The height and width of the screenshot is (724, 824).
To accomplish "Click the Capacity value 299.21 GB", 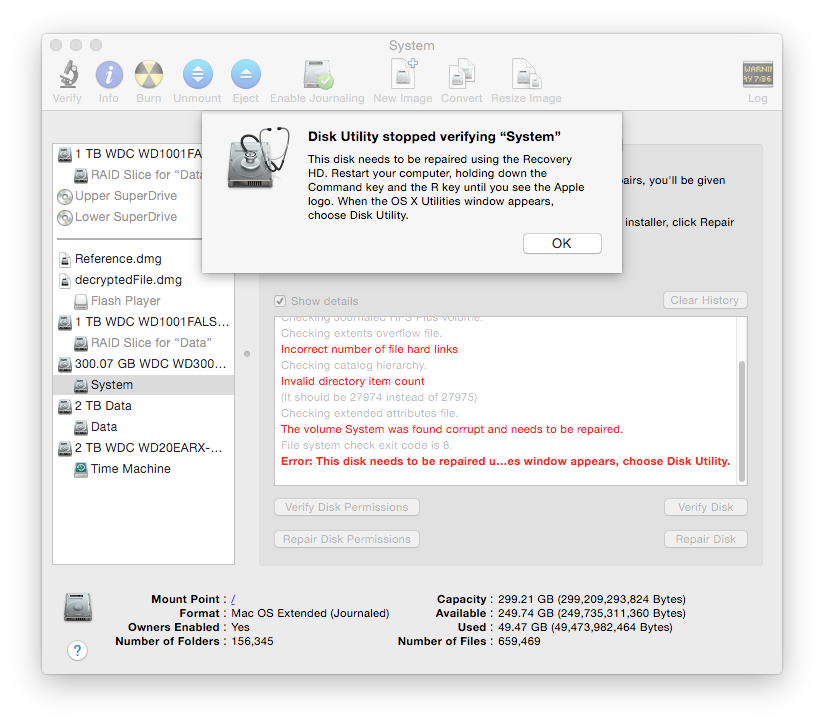I will pos(592,599).
